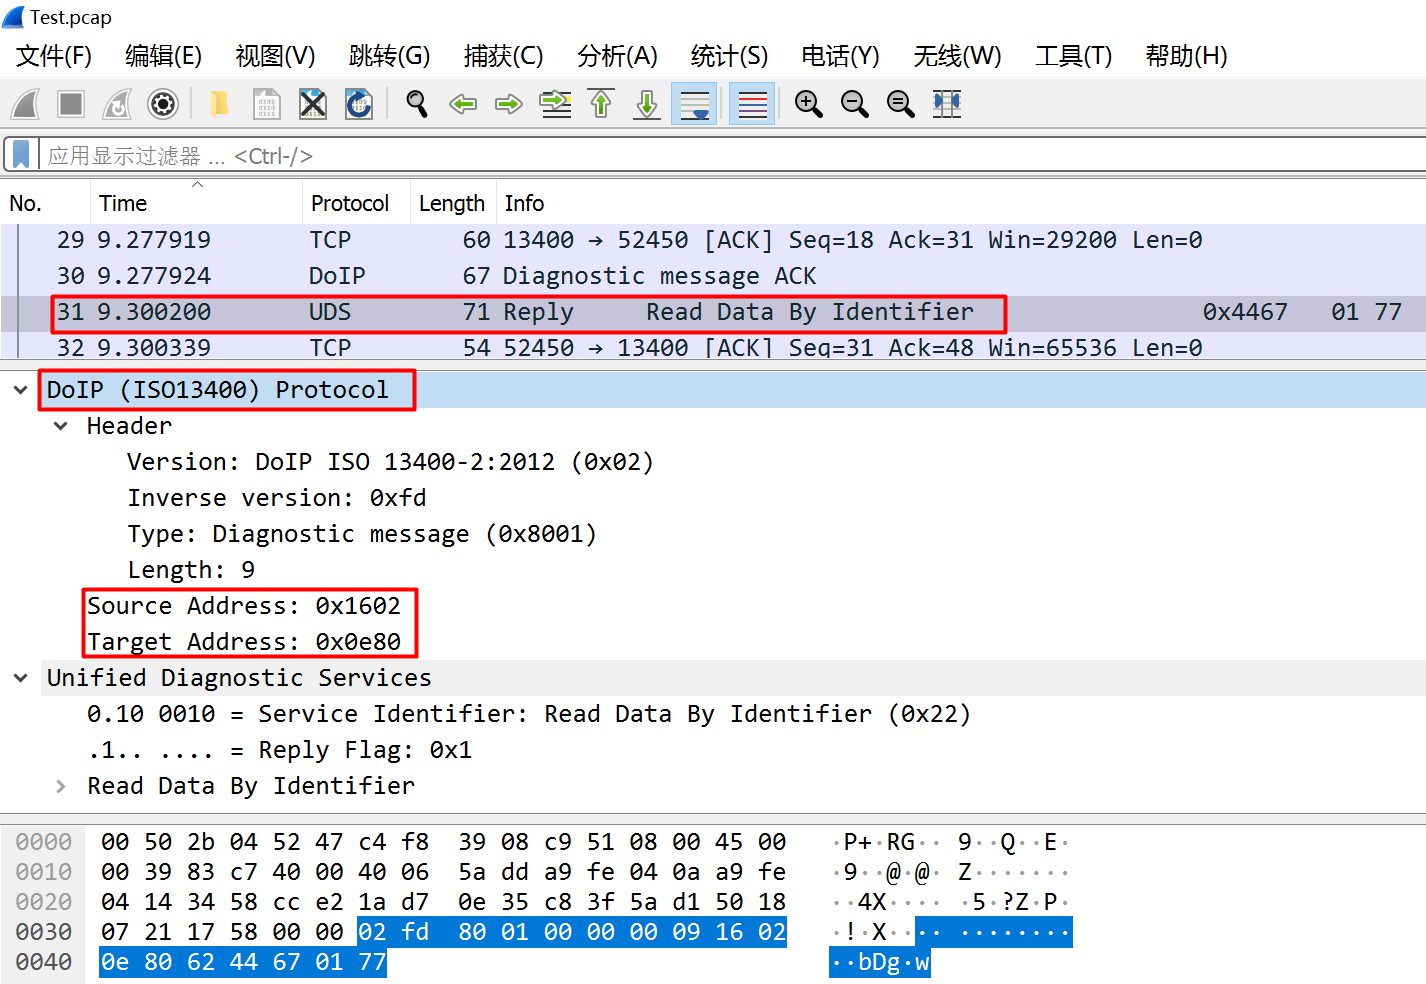
Task: Collapse the DoIP Header section
Action: pyautogui.click(x=60, y=425)
